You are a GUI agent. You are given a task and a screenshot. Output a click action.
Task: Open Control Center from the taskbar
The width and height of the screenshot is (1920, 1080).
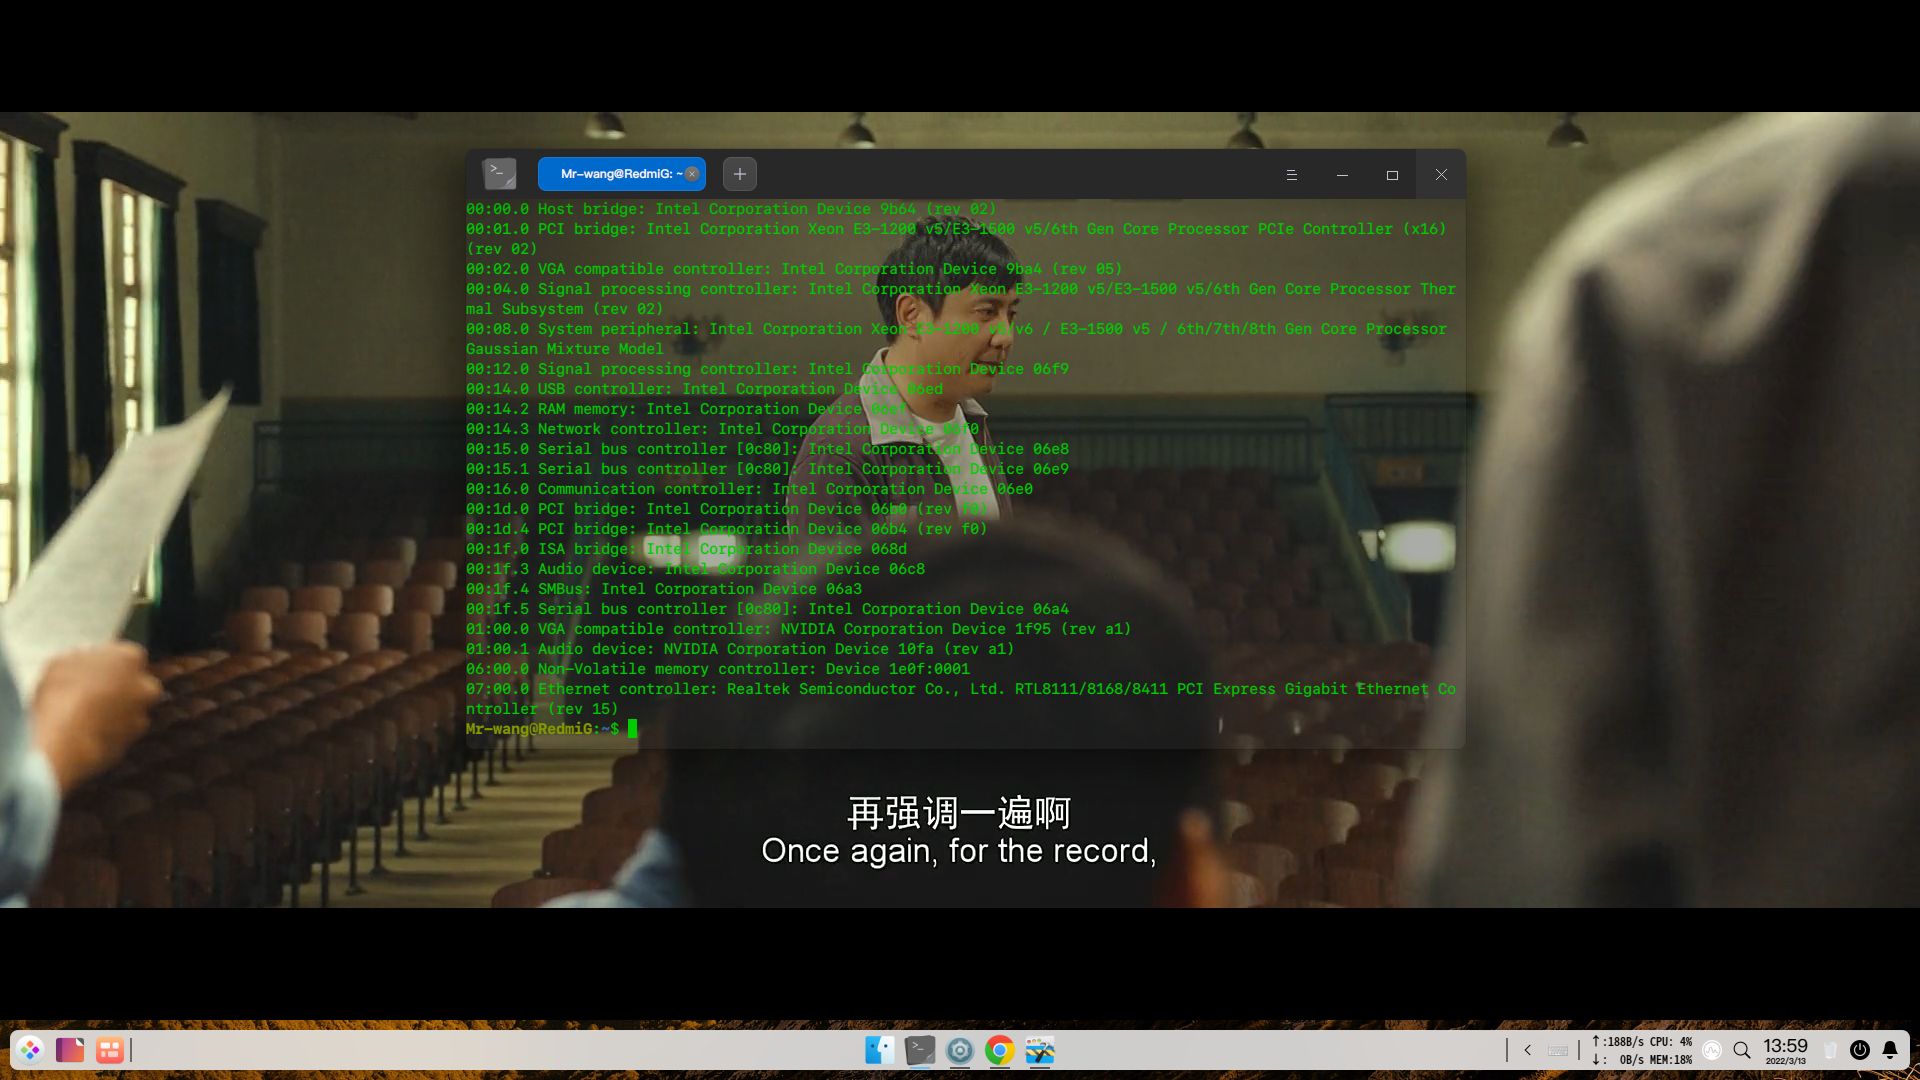coord(960,1050)
